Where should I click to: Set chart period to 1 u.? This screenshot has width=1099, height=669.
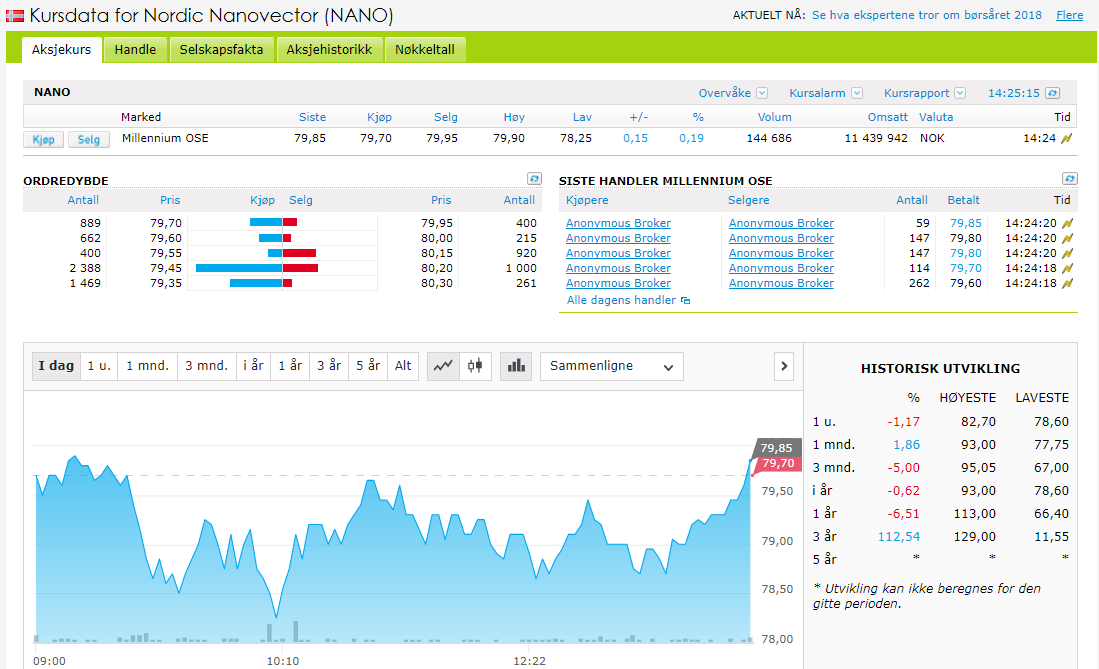tap(99, 366)
